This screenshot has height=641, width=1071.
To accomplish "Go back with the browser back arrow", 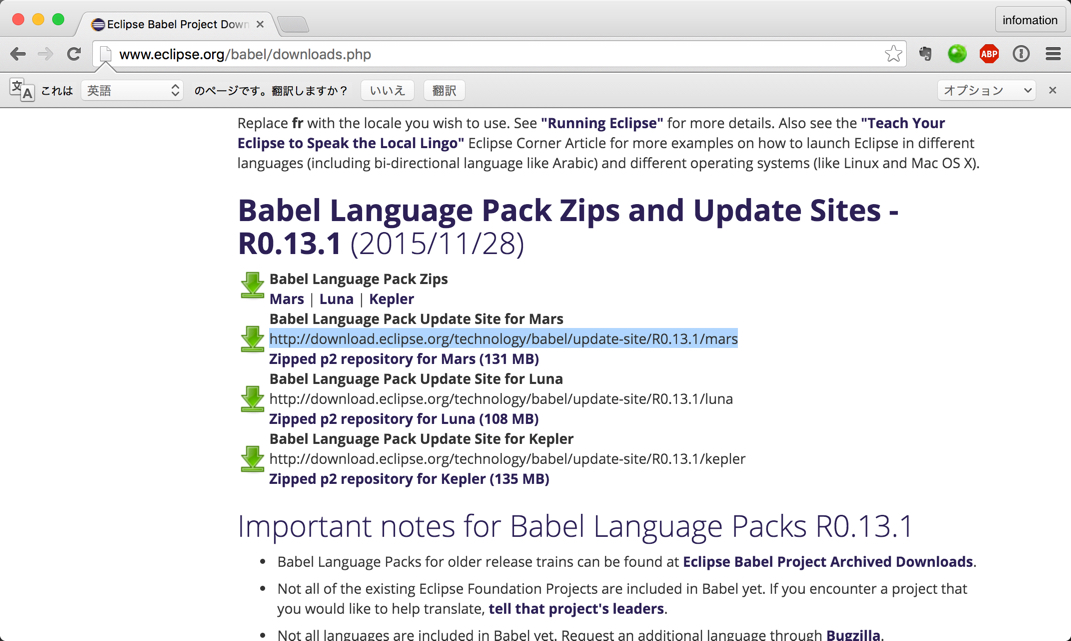I will 18,54.
